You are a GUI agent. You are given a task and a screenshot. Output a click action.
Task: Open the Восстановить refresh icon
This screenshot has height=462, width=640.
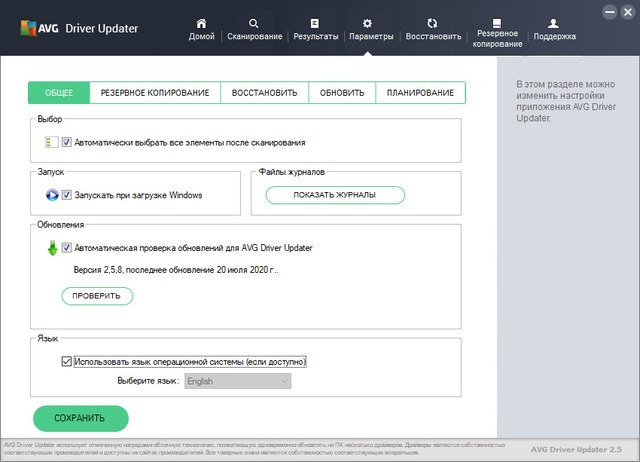(x=432, y=22)
